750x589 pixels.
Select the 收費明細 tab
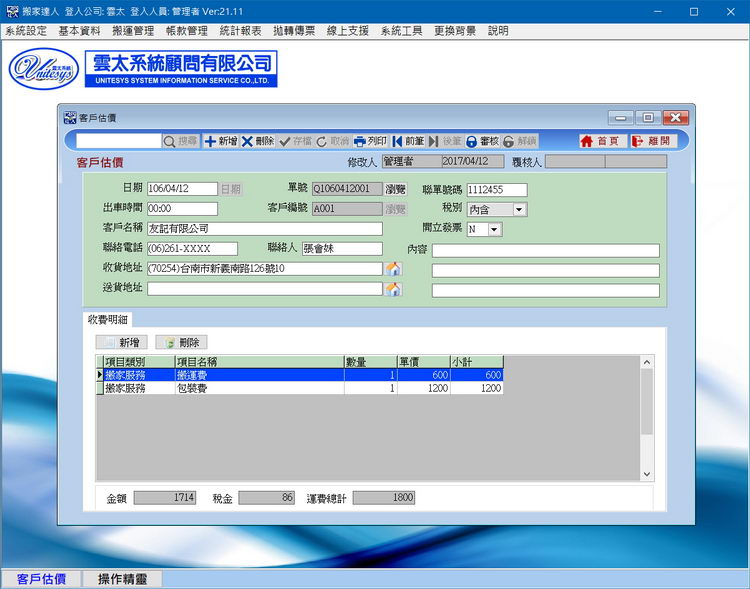pos(108,319)
